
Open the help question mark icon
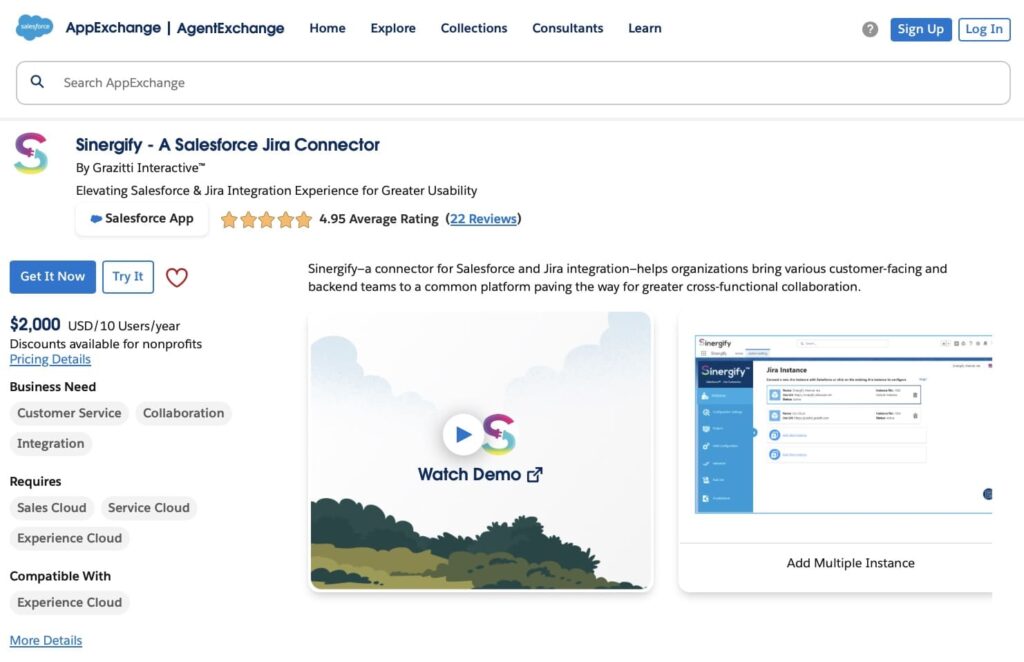(869, 29)
